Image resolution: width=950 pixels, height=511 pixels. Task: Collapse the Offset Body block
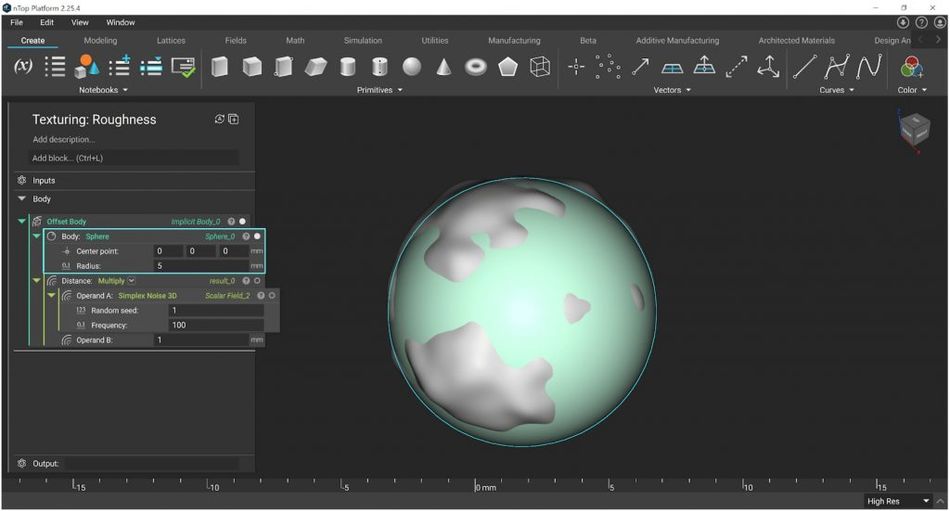point(22,221)
